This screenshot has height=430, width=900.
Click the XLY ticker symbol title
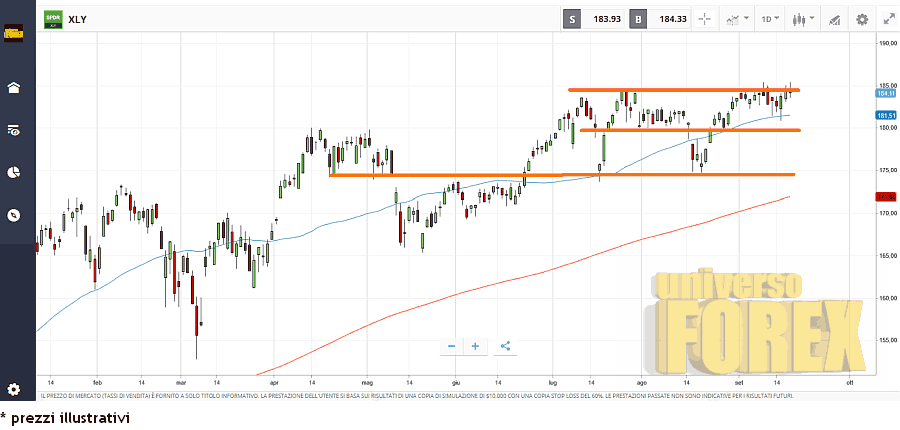pyautogui.click(x=78, y=19)
